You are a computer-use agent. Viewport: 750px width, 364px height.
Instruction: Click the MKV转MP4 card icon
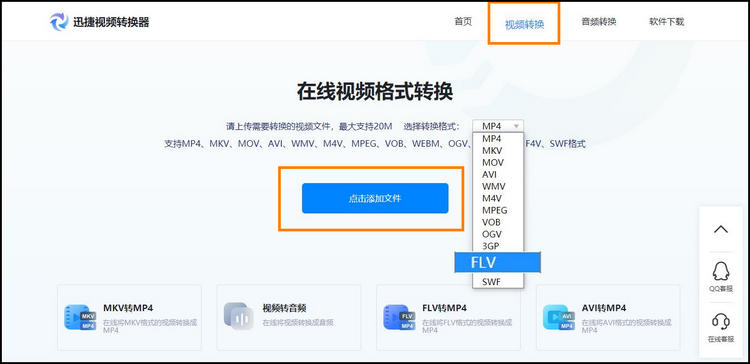point(80,317)
